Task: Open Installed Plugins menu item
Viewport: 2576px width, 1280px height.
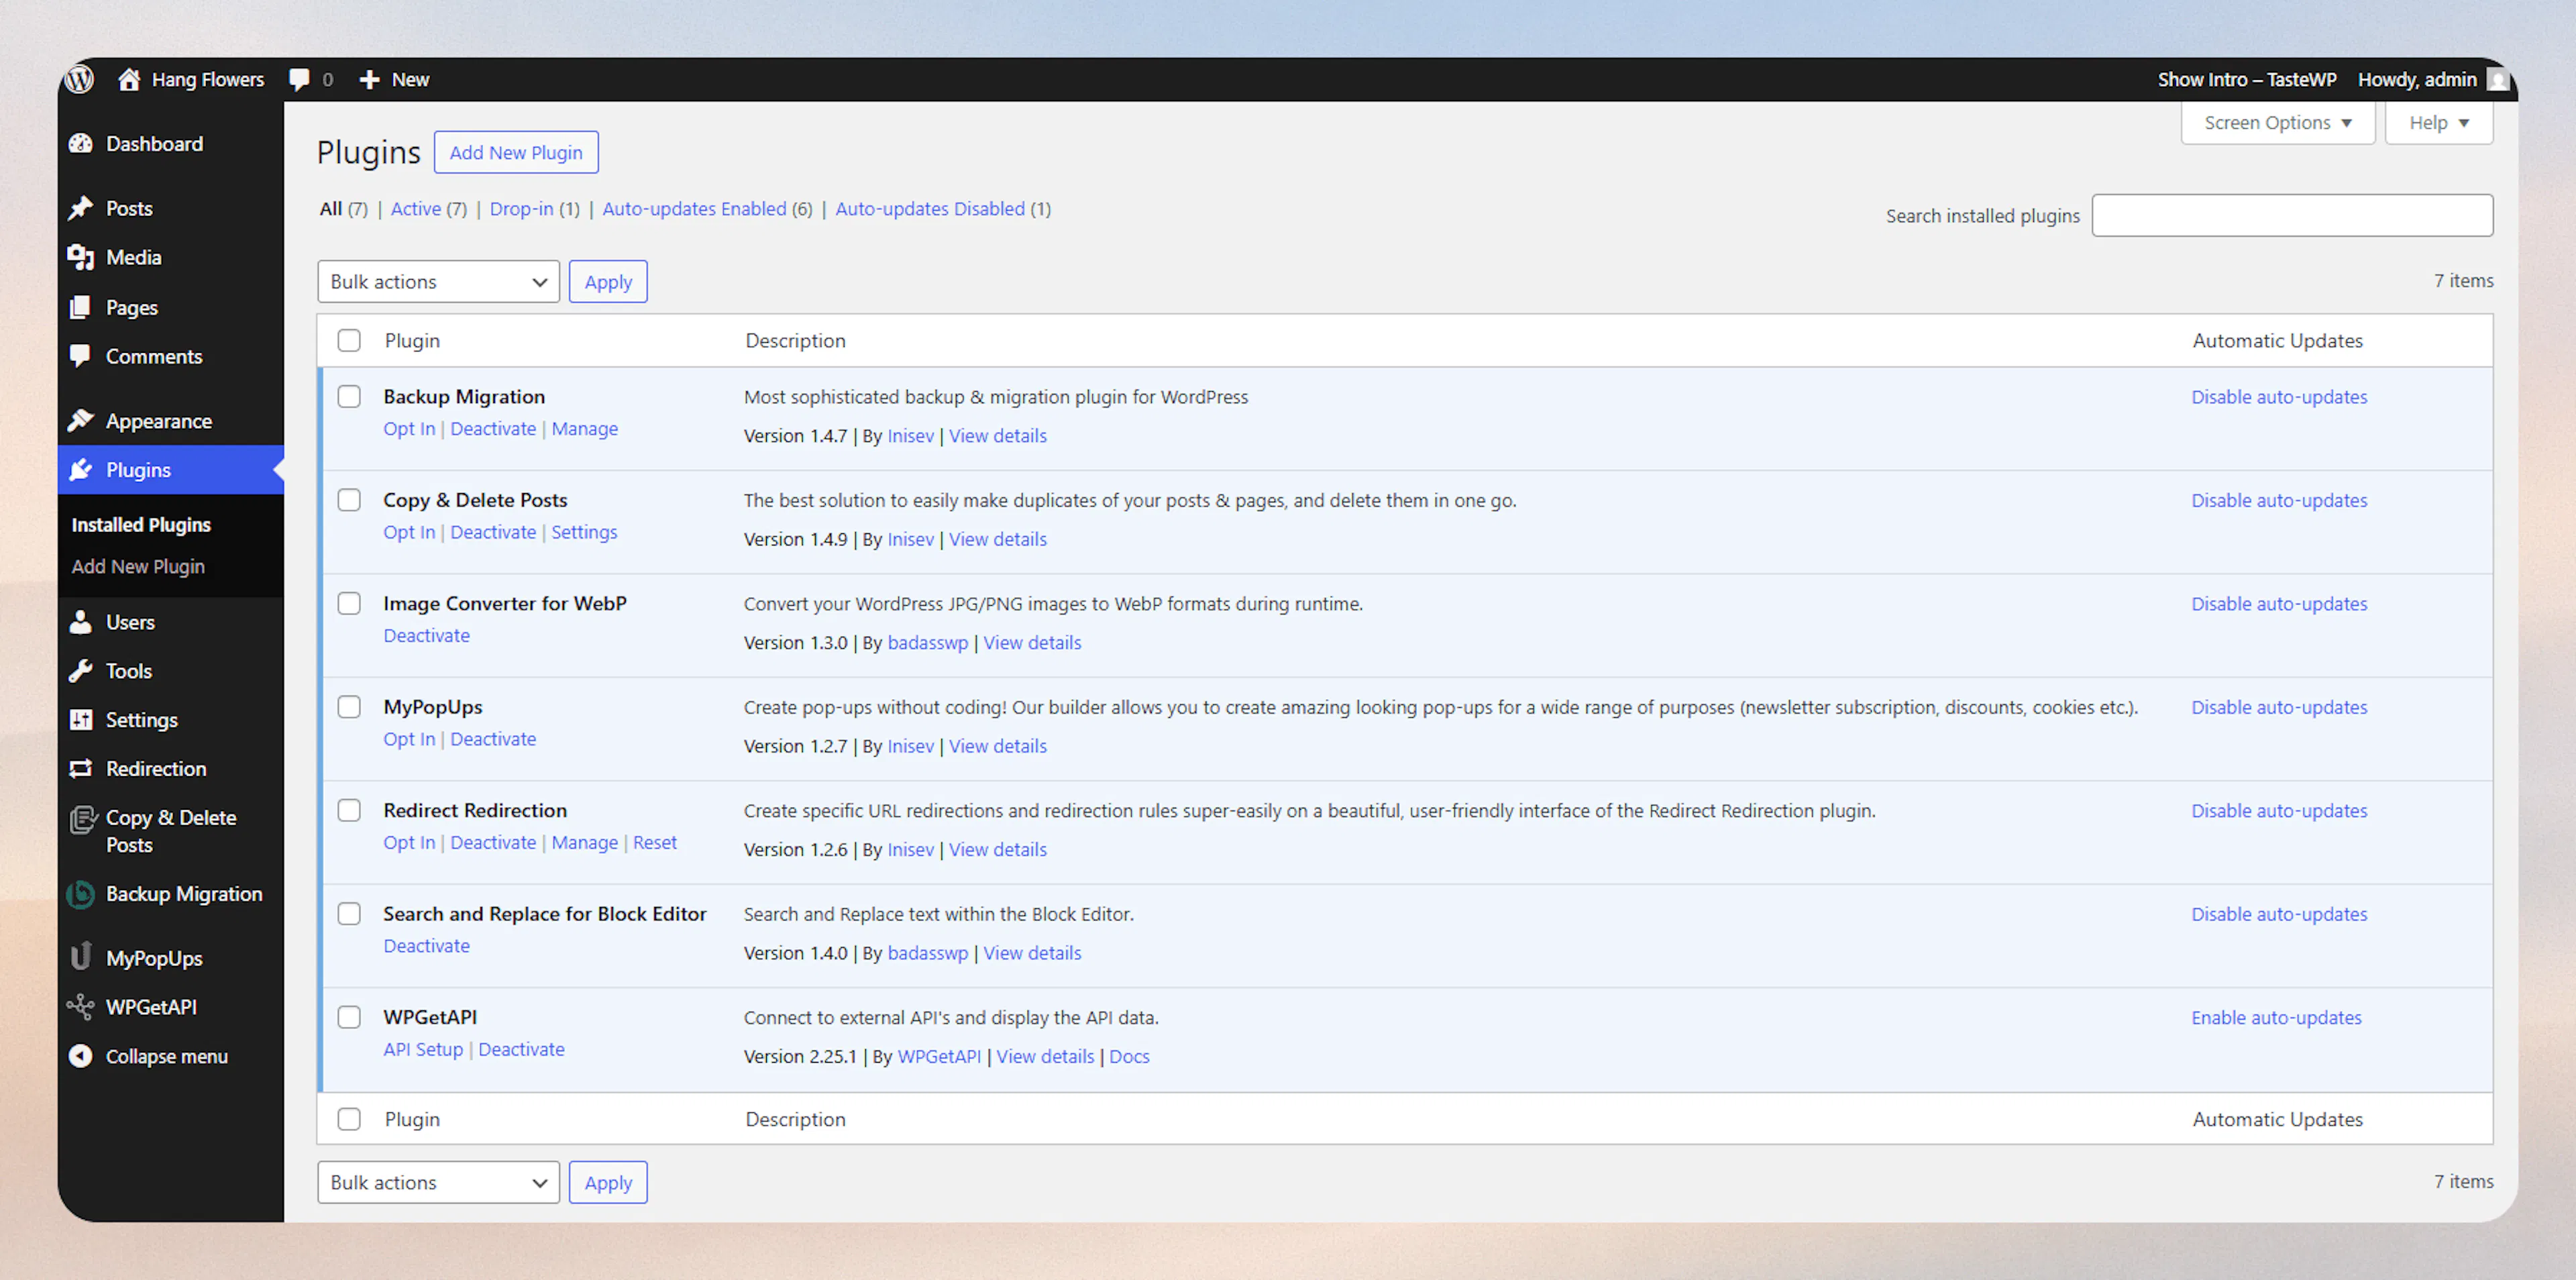Action: point(140,524)
